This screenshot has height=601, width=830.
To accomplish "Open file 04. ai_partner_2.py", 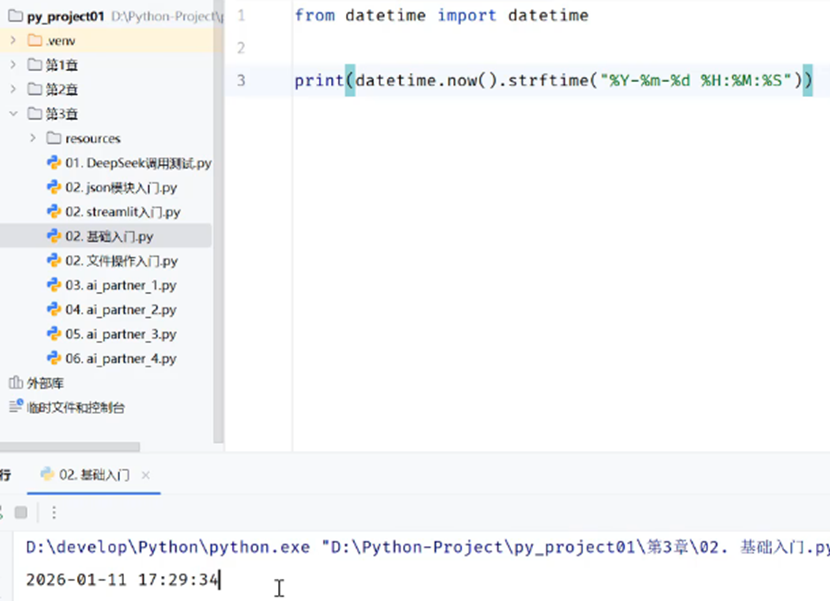I will pos(121,310).
